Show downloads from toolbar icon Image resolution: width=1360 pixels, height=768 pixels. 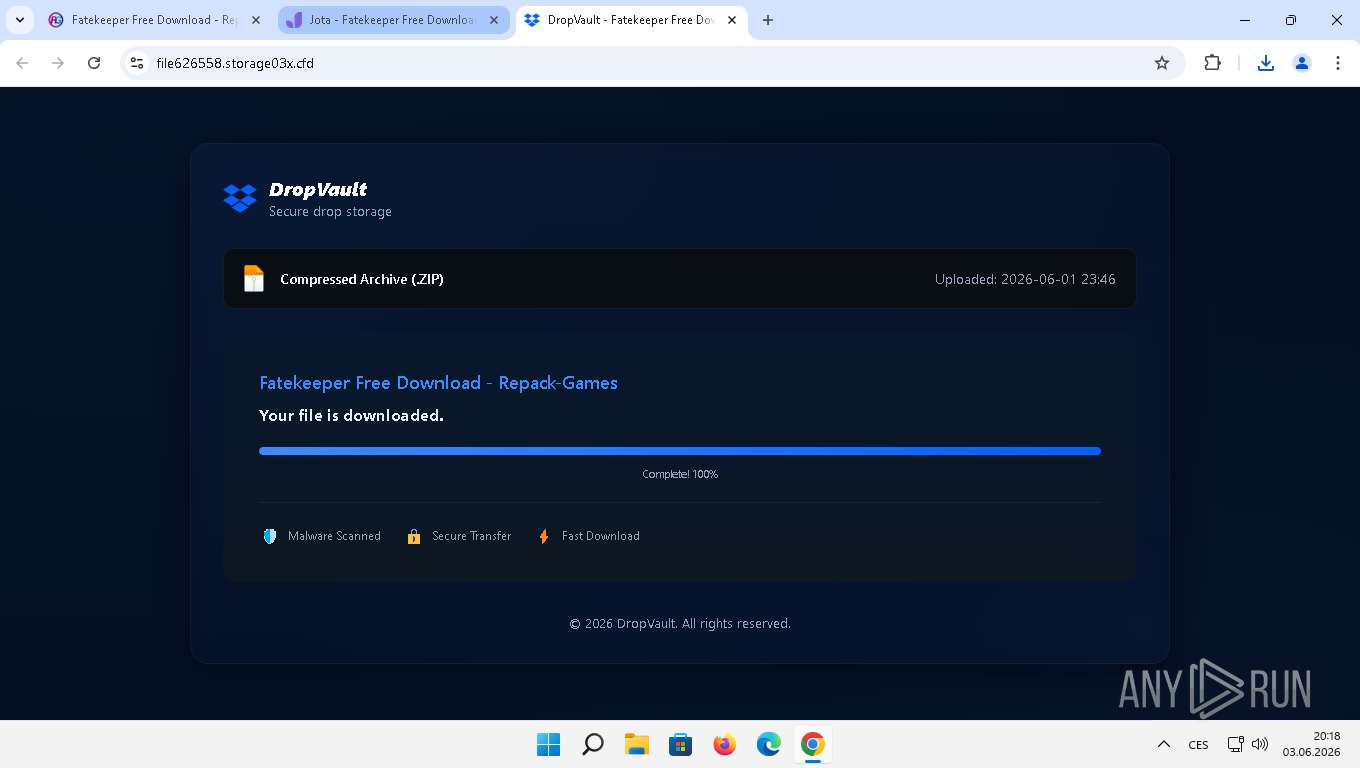[1266, 63]
